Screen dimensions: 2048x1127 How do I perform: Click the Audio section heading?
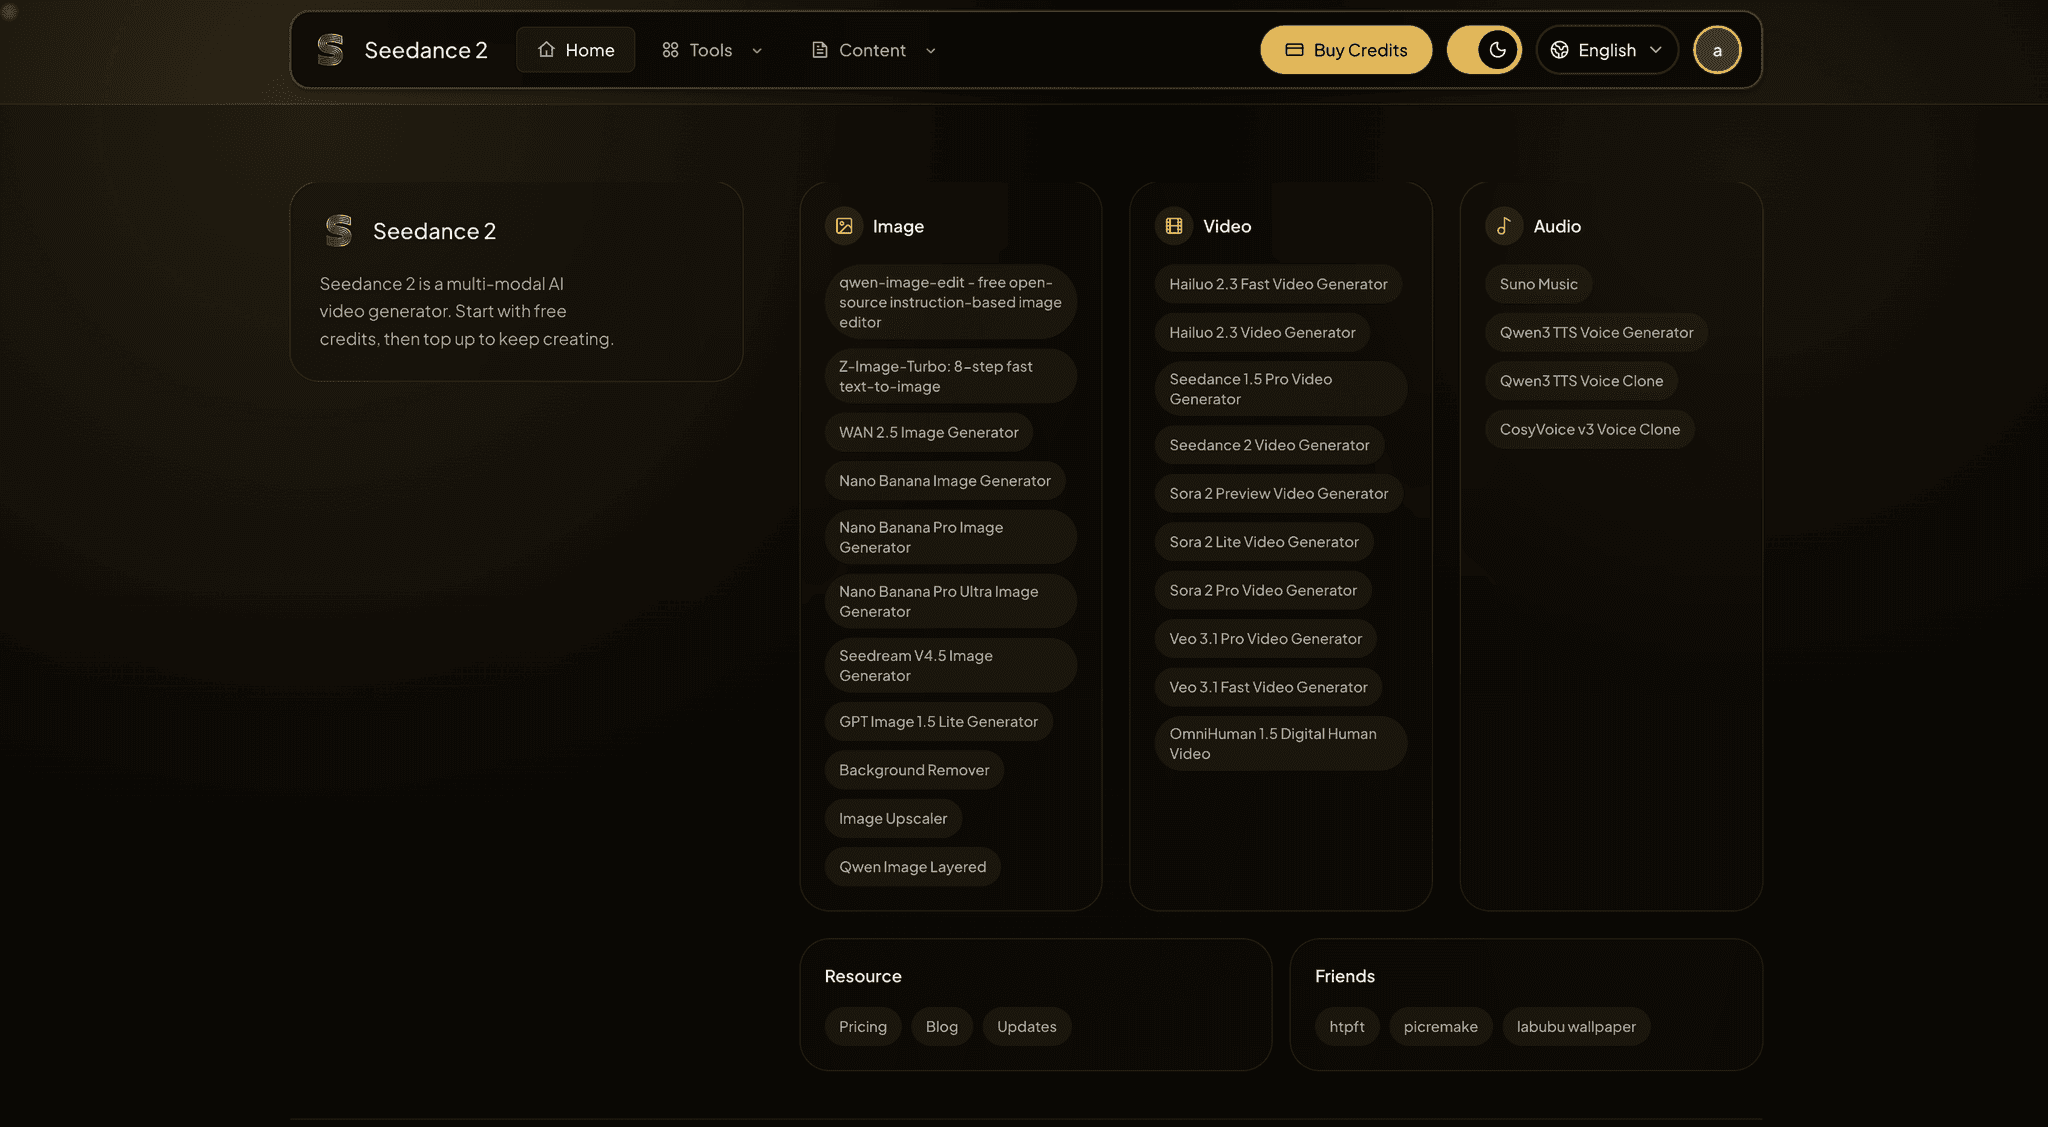(x=1557, y=226)
